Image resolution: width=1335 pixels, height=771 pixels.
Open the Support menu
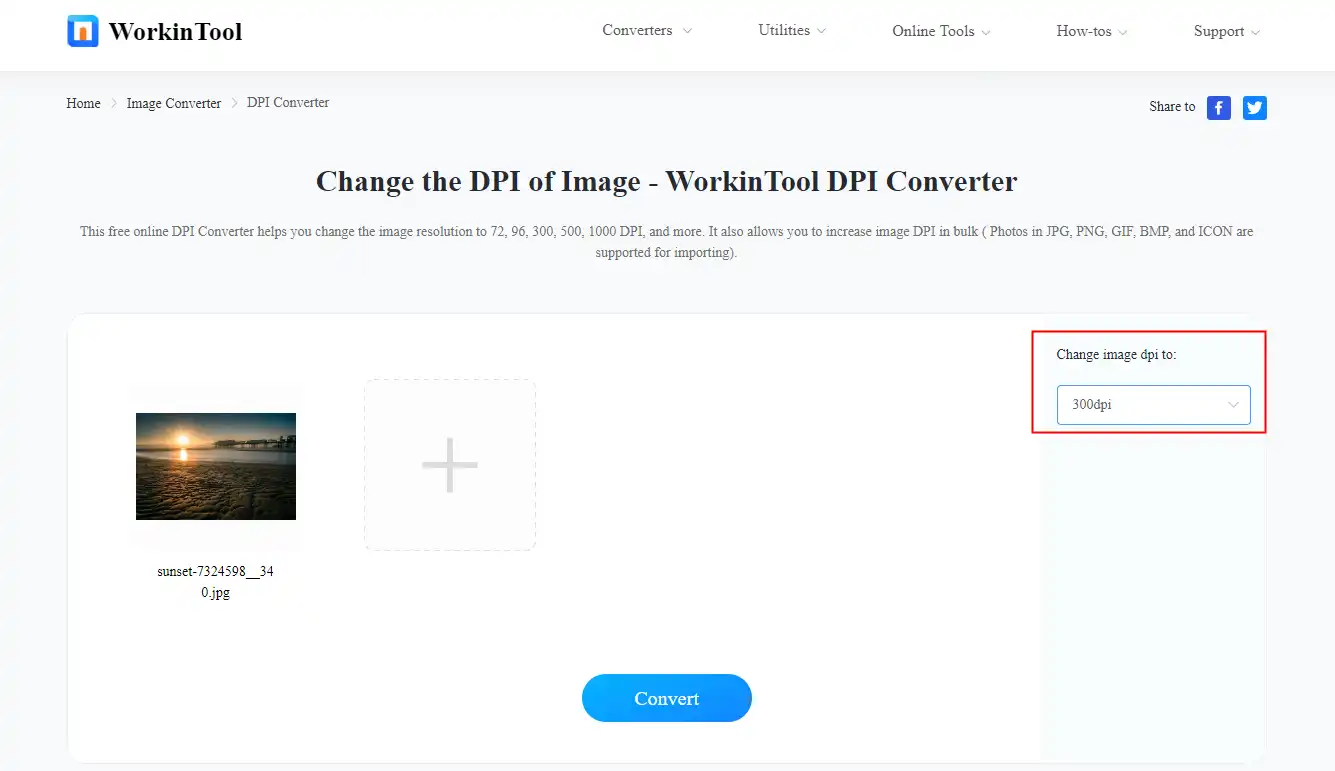(x=1227, y=32)
